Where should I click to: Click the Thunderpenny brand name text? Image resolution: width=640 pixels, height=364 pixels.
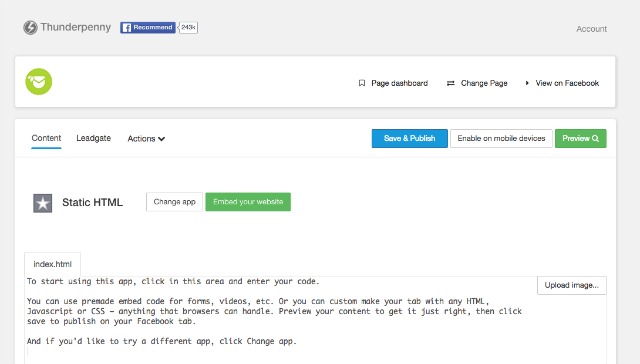(x=76, y=27)
